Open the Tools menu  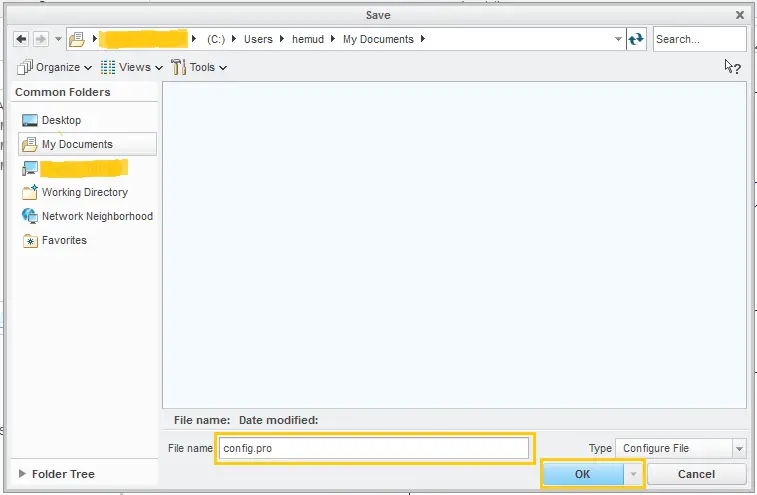pos(200,67)
